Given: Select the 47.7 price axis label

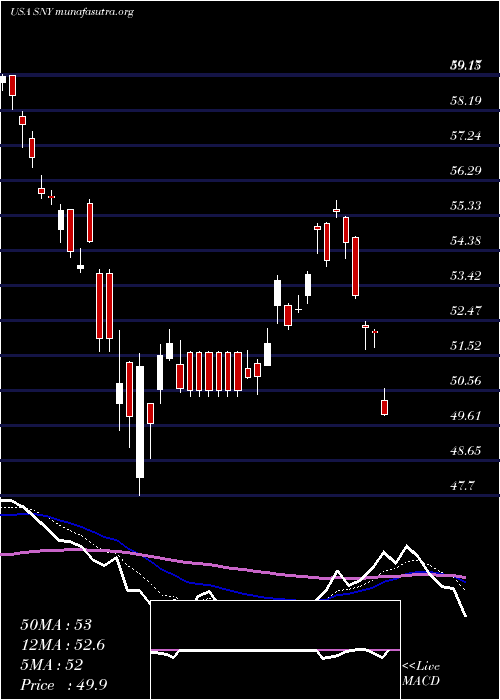Looking at the screenshot, I should tap(462, 486).
